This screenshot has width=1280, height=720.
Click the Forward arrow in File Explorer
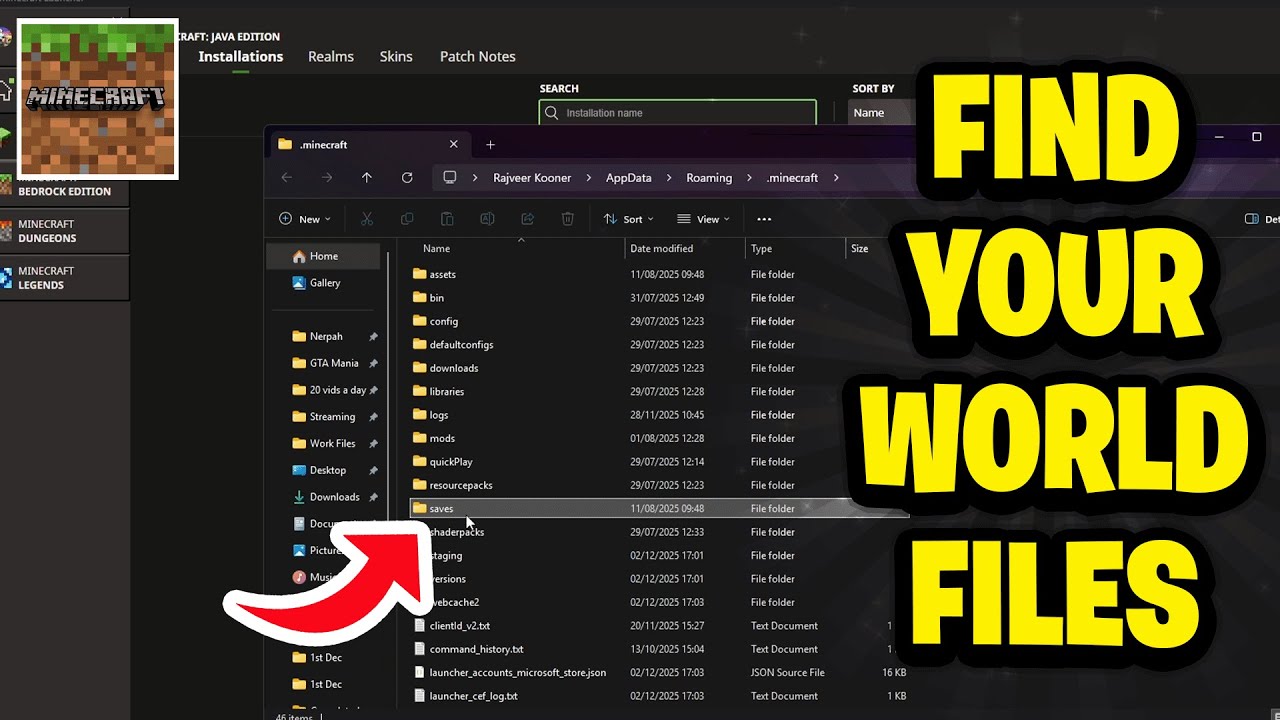pos(327,177)
